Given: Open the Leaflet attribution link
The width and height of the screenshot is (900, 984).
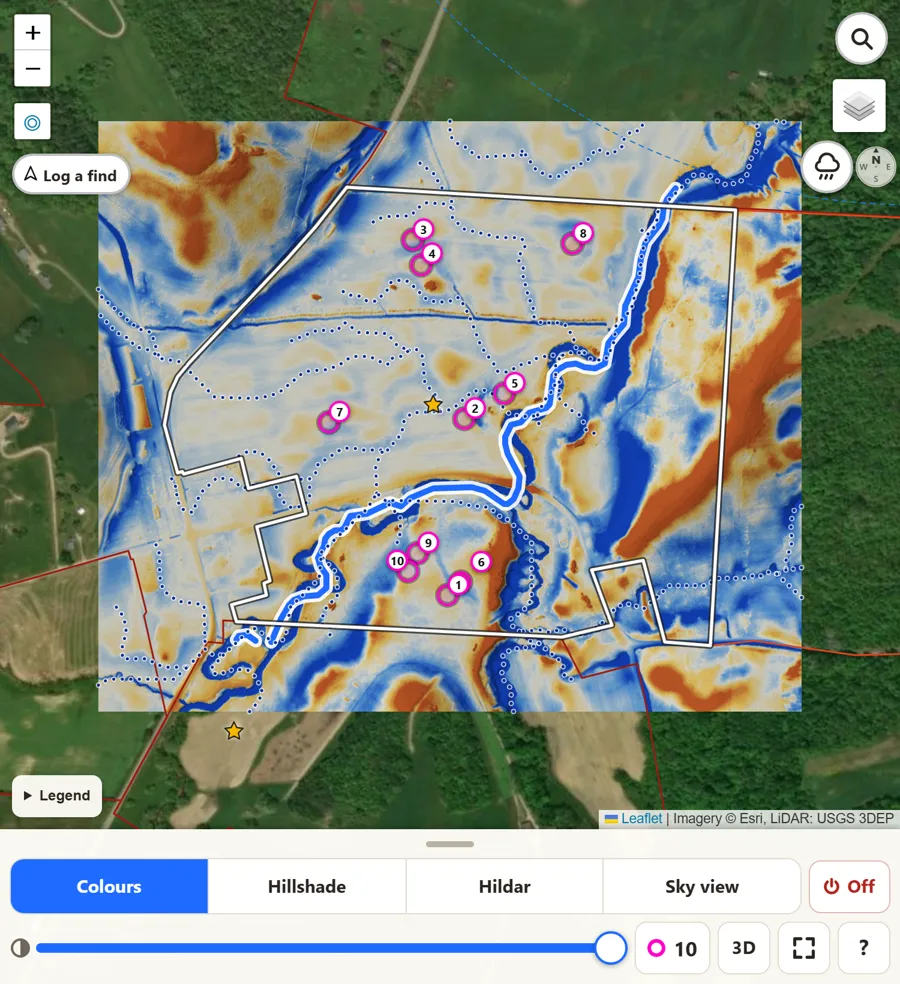Looking at the screenshot, I should 641,818.
